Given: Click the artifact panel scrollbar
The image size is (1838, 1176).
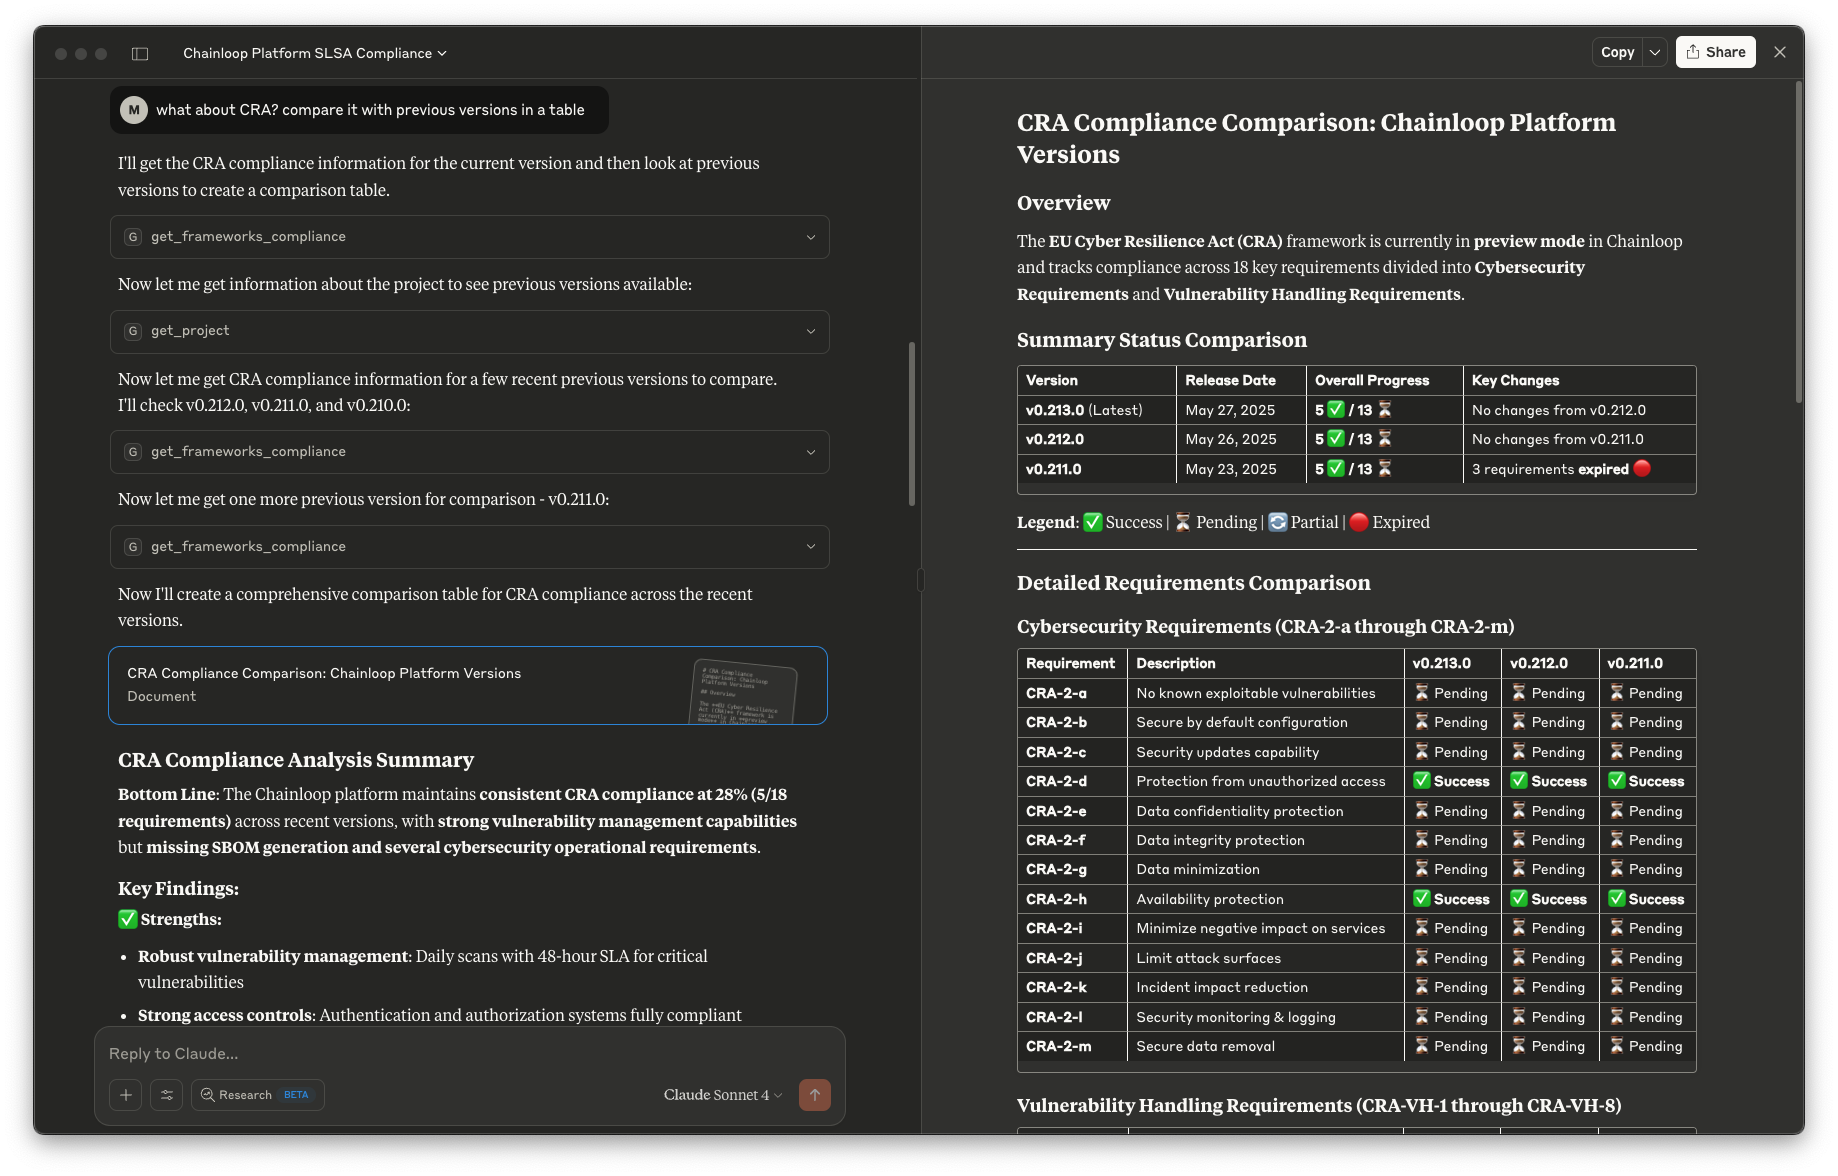Looking at the screenshot, I should [1799, 241].
